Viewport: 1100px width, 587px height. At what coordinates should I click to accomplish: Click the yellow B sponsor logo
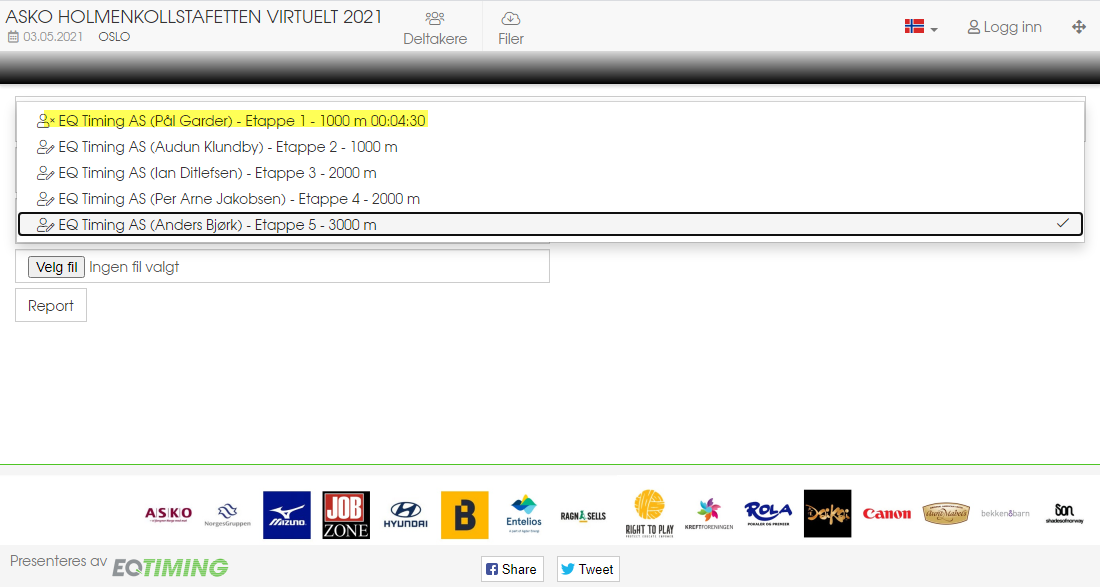point(464,515)
